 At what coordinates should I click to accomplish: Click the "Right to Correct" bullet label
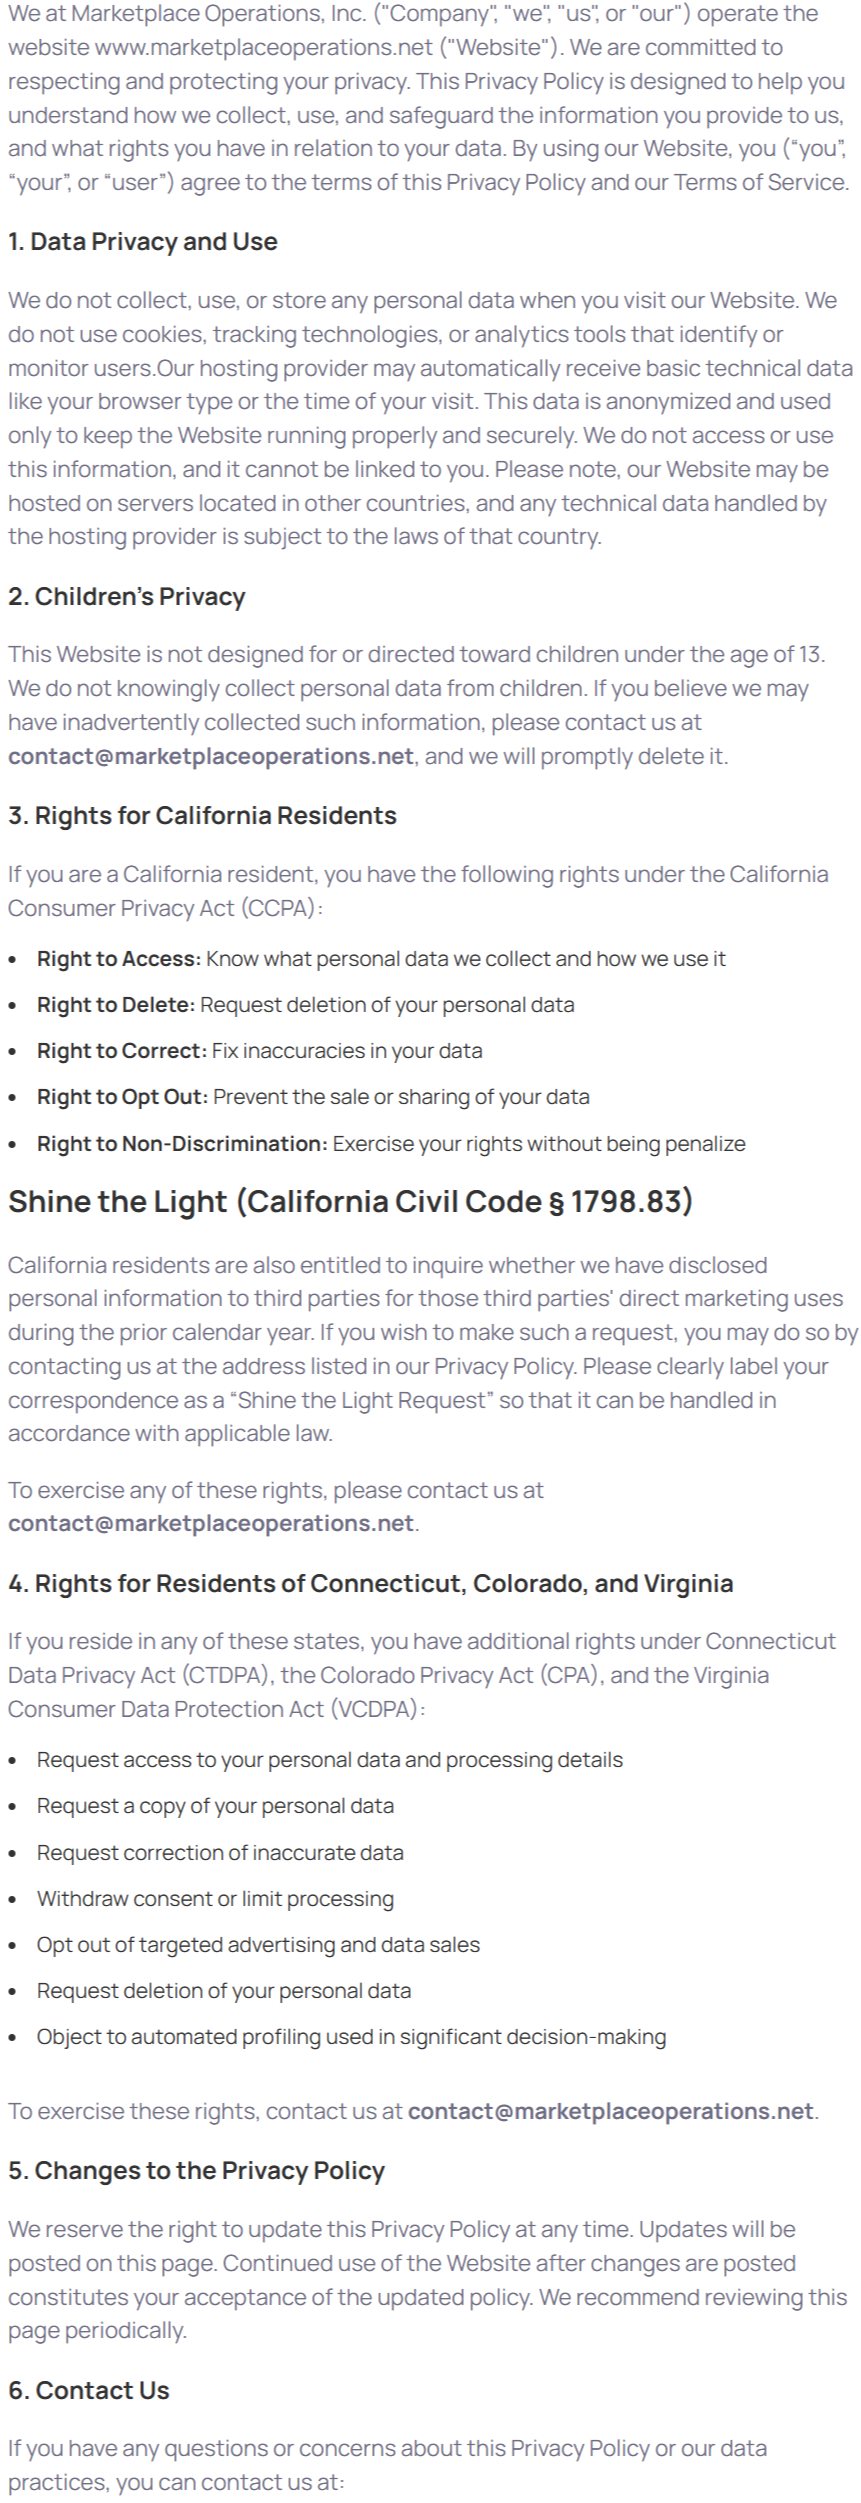pos(122,1051)
